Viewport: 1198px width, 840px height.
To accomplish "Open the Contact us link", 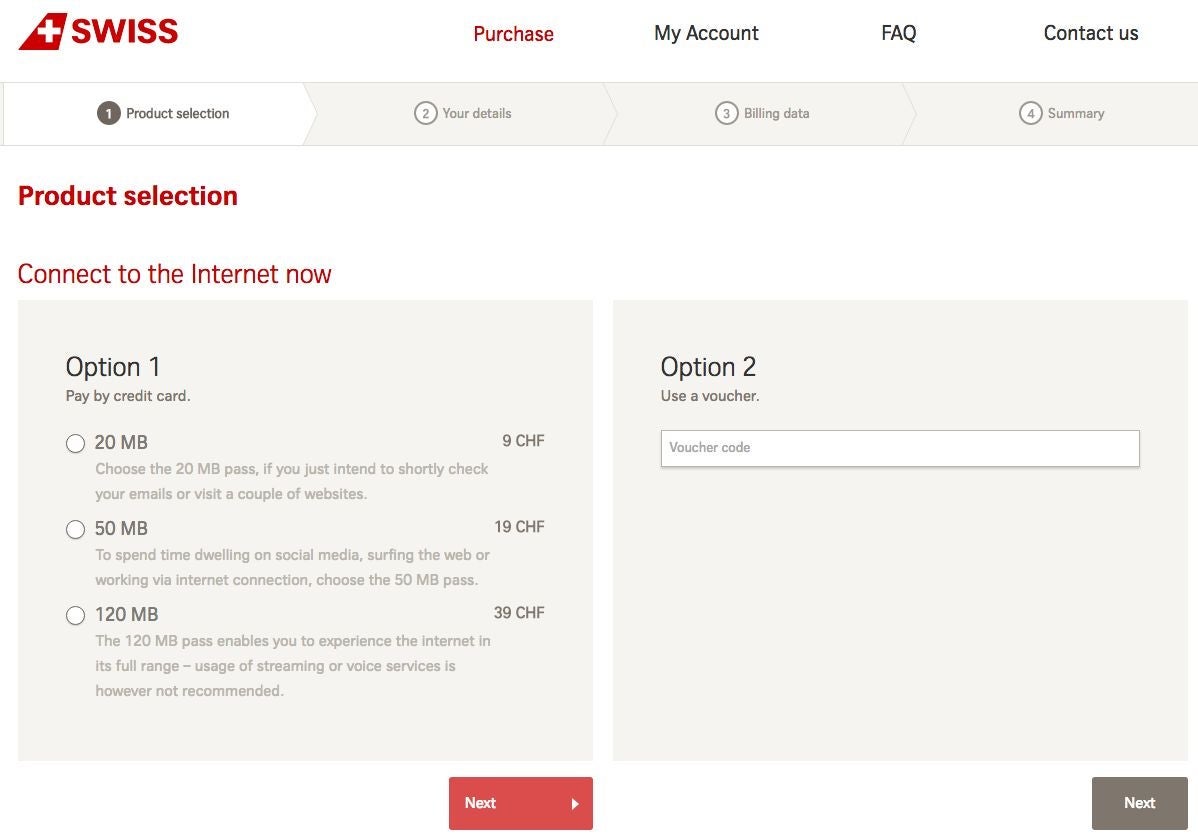I will (1091, 33).
